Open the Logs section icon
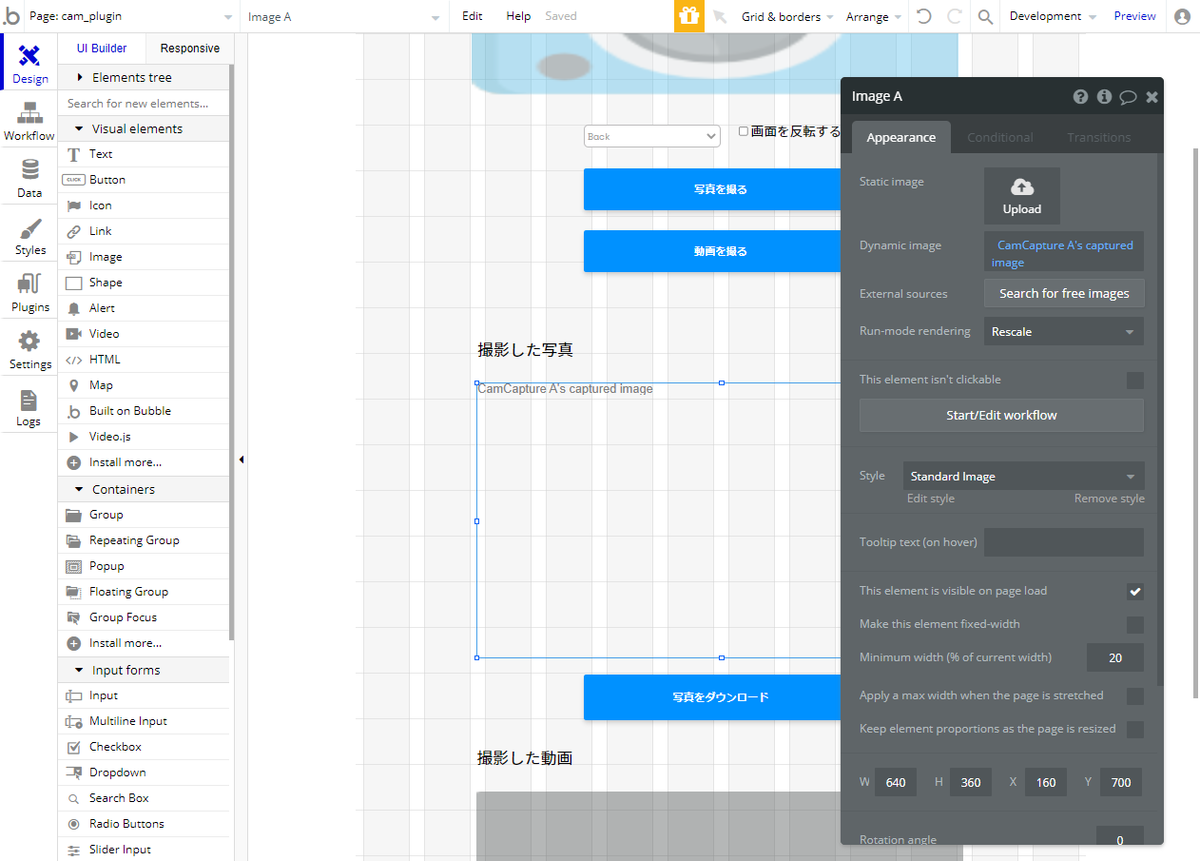Image resolution: width=1200 pixels, height=861 pixels. (29, 407)
